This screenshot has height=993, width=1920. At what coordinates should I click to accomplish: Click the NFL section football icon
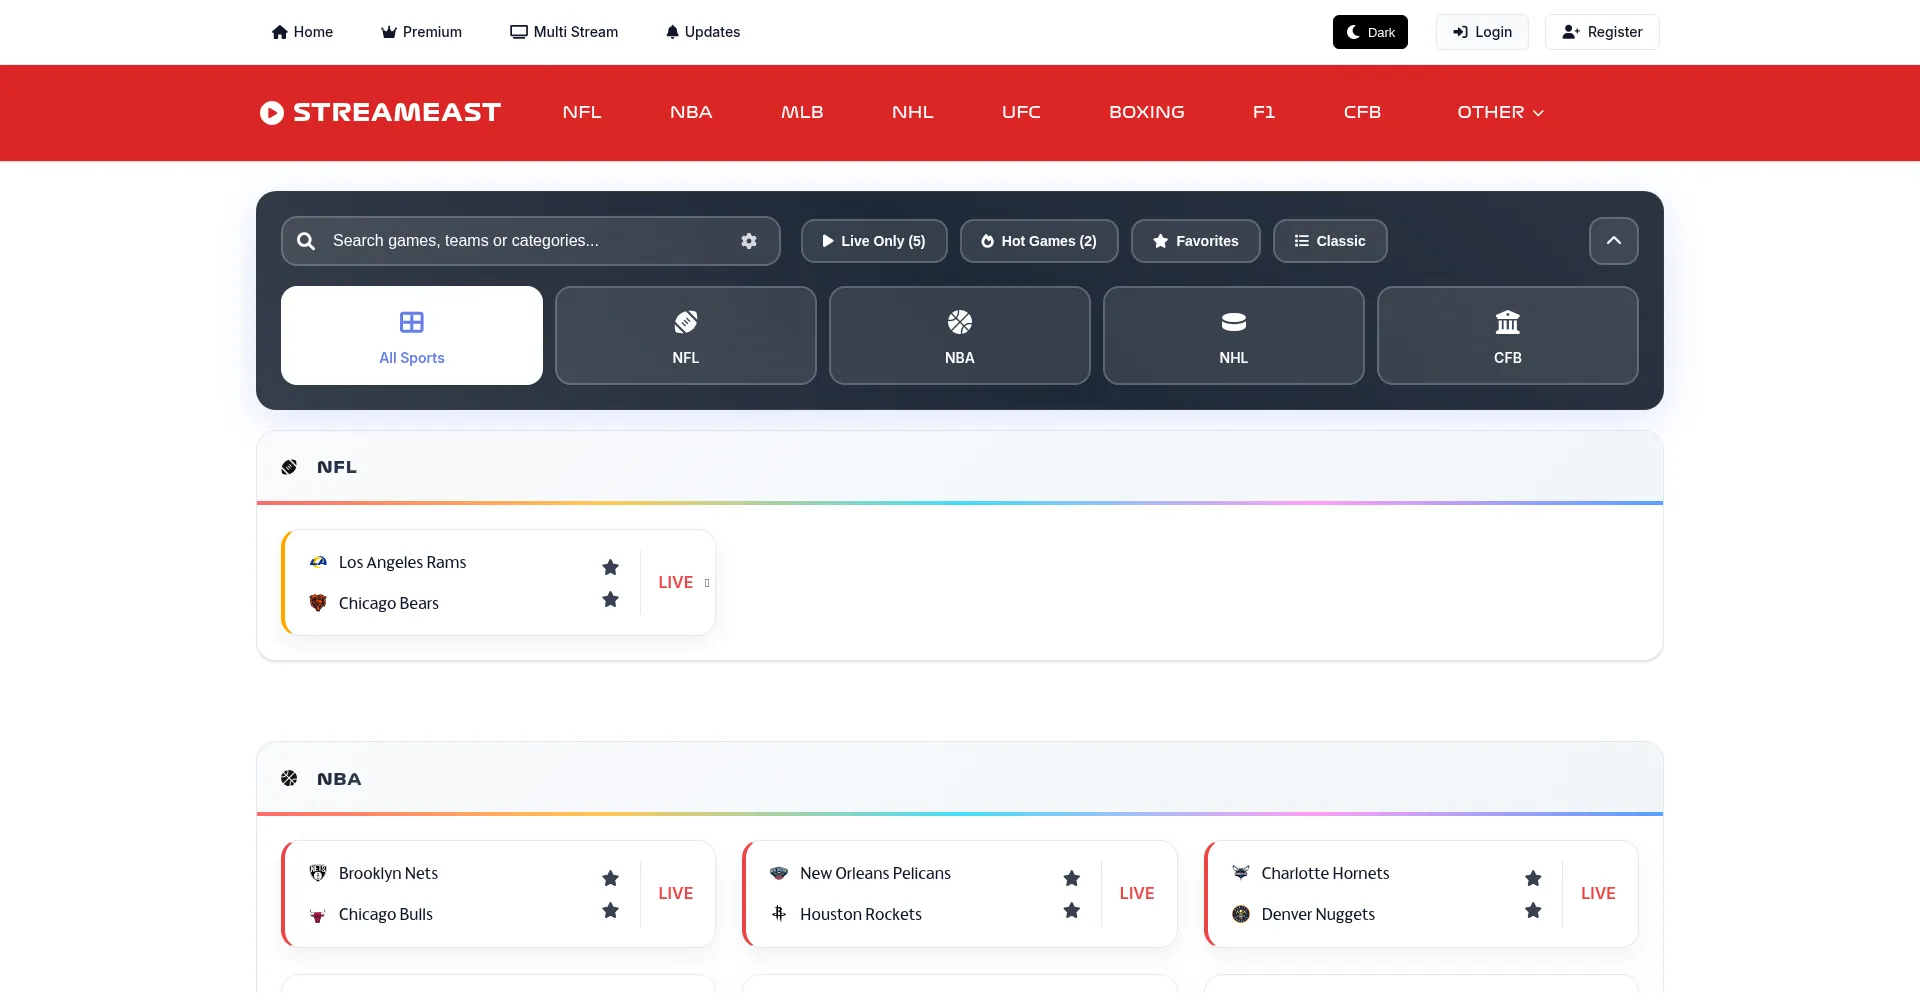289,467
